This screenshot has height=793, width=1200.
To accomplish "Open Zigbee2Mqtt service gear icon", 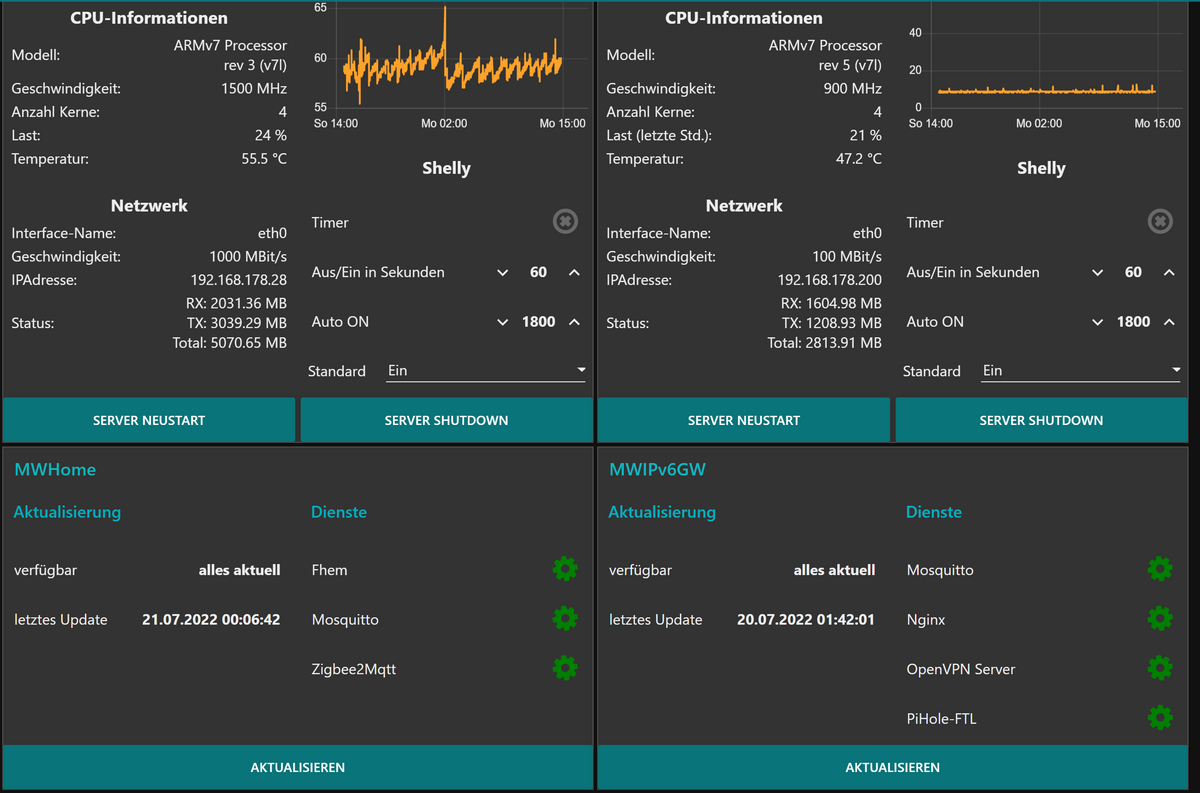I will [565, 668].
